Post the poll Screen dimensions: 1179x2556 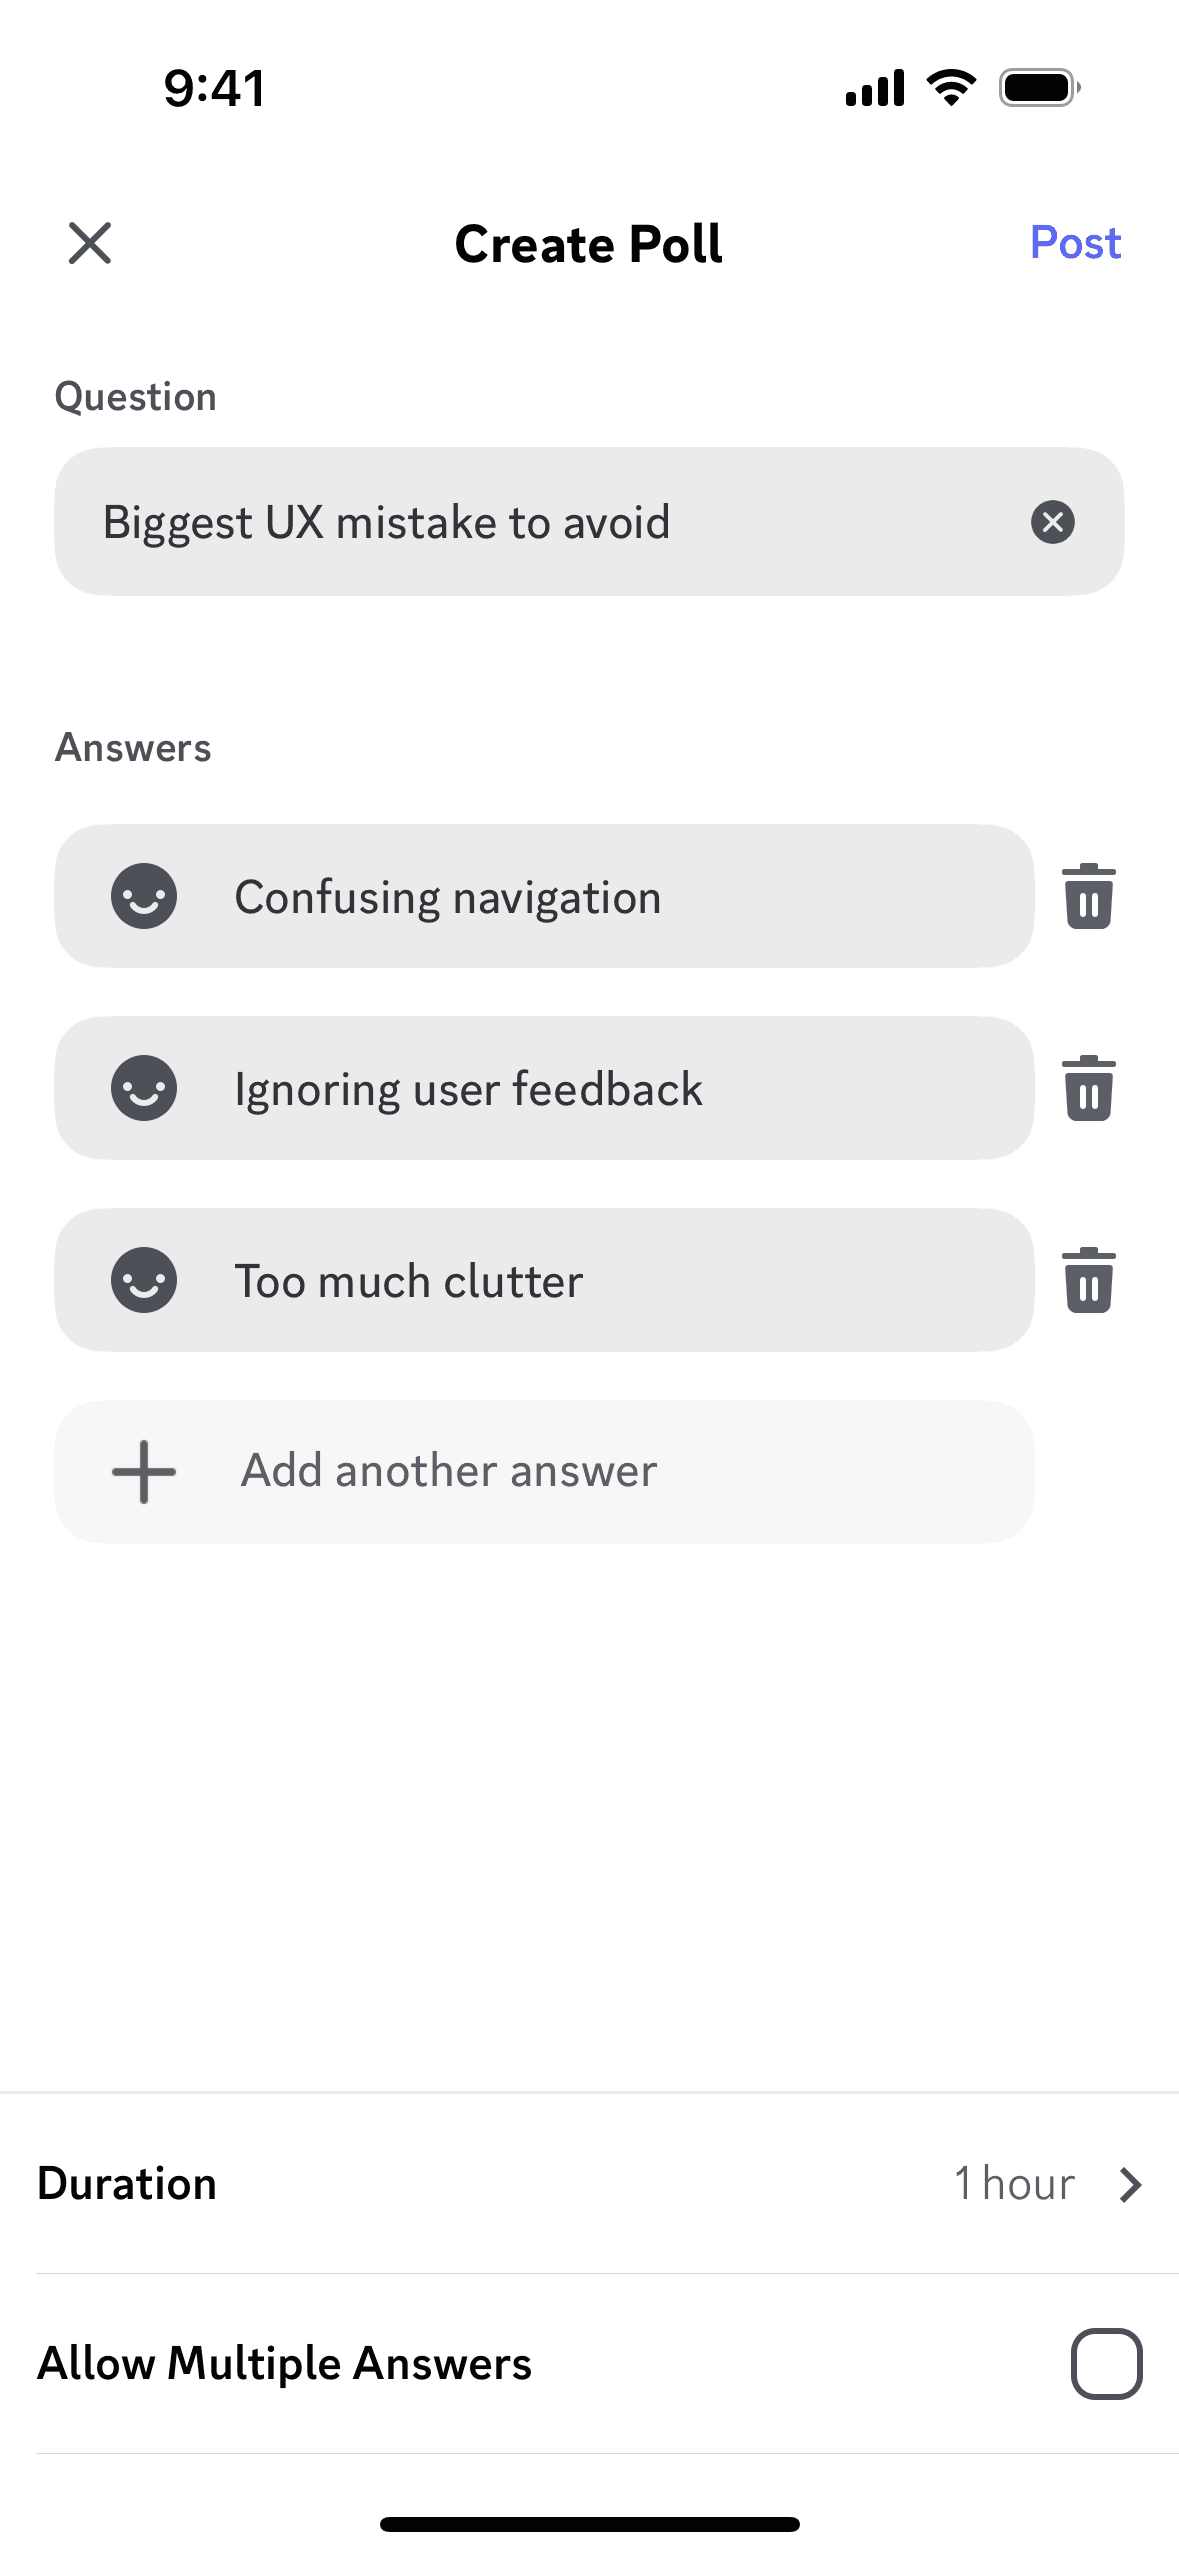tap(1075, 243)
